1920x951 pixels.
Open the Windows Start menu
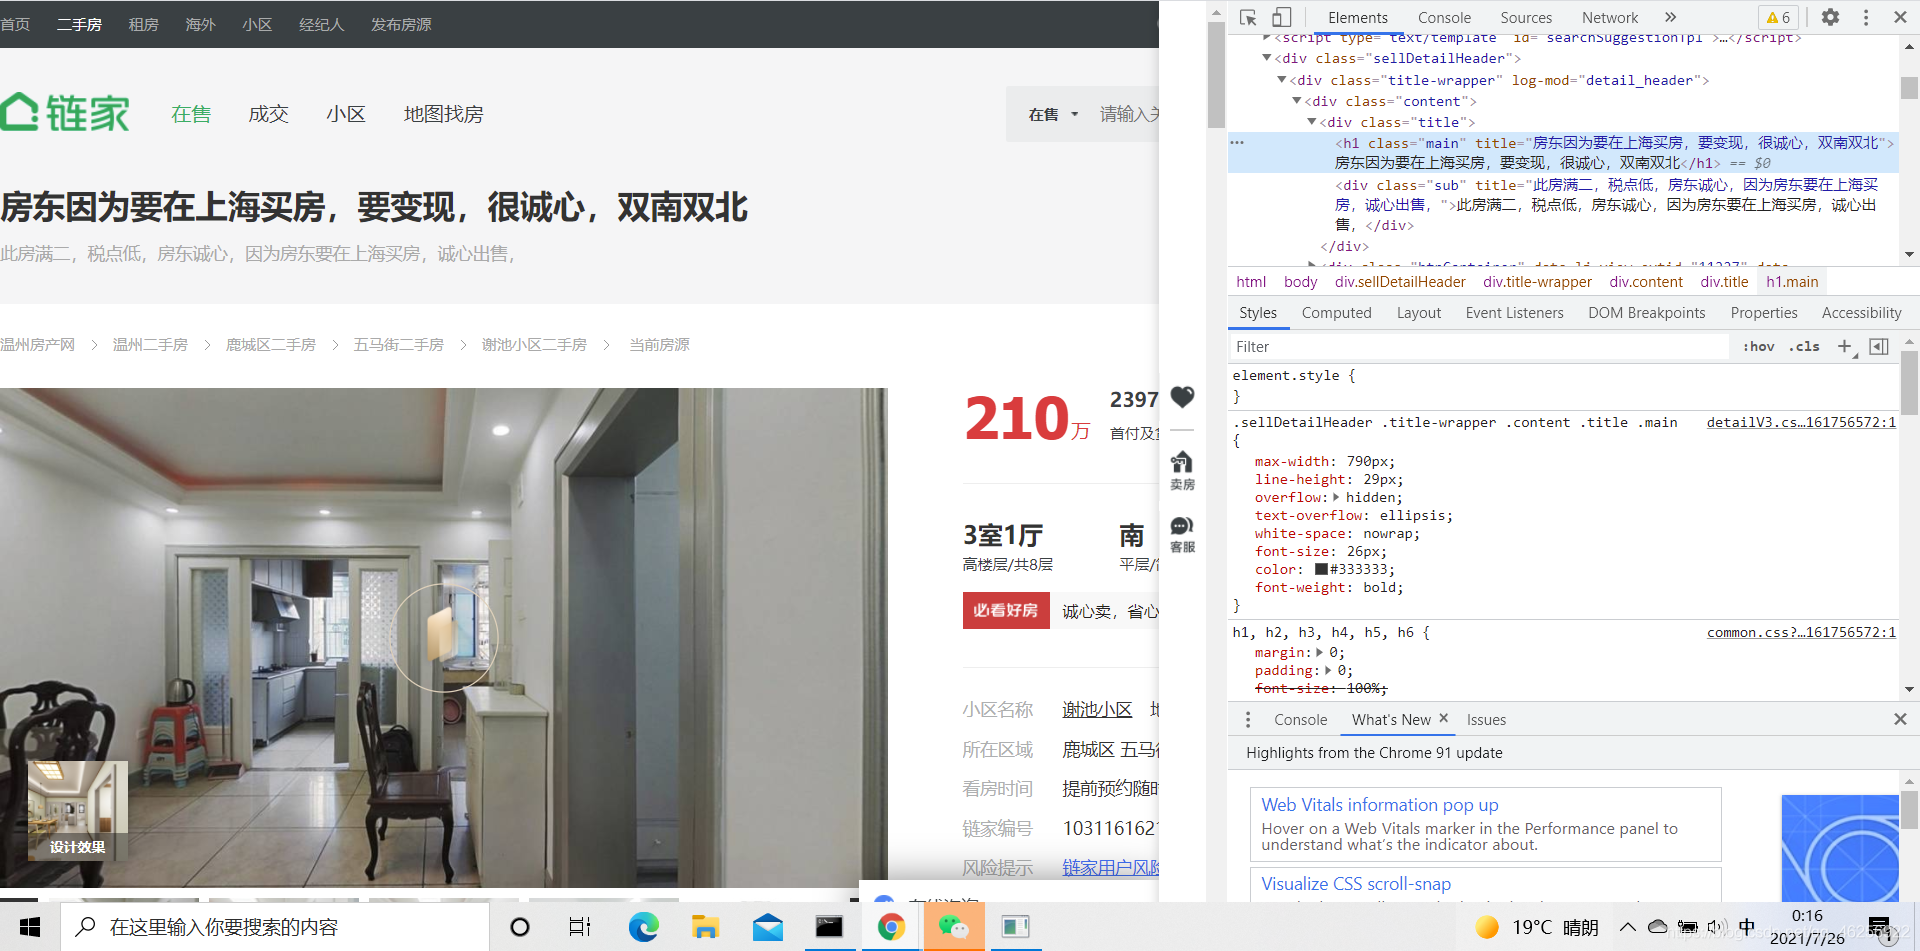[30, 927]
